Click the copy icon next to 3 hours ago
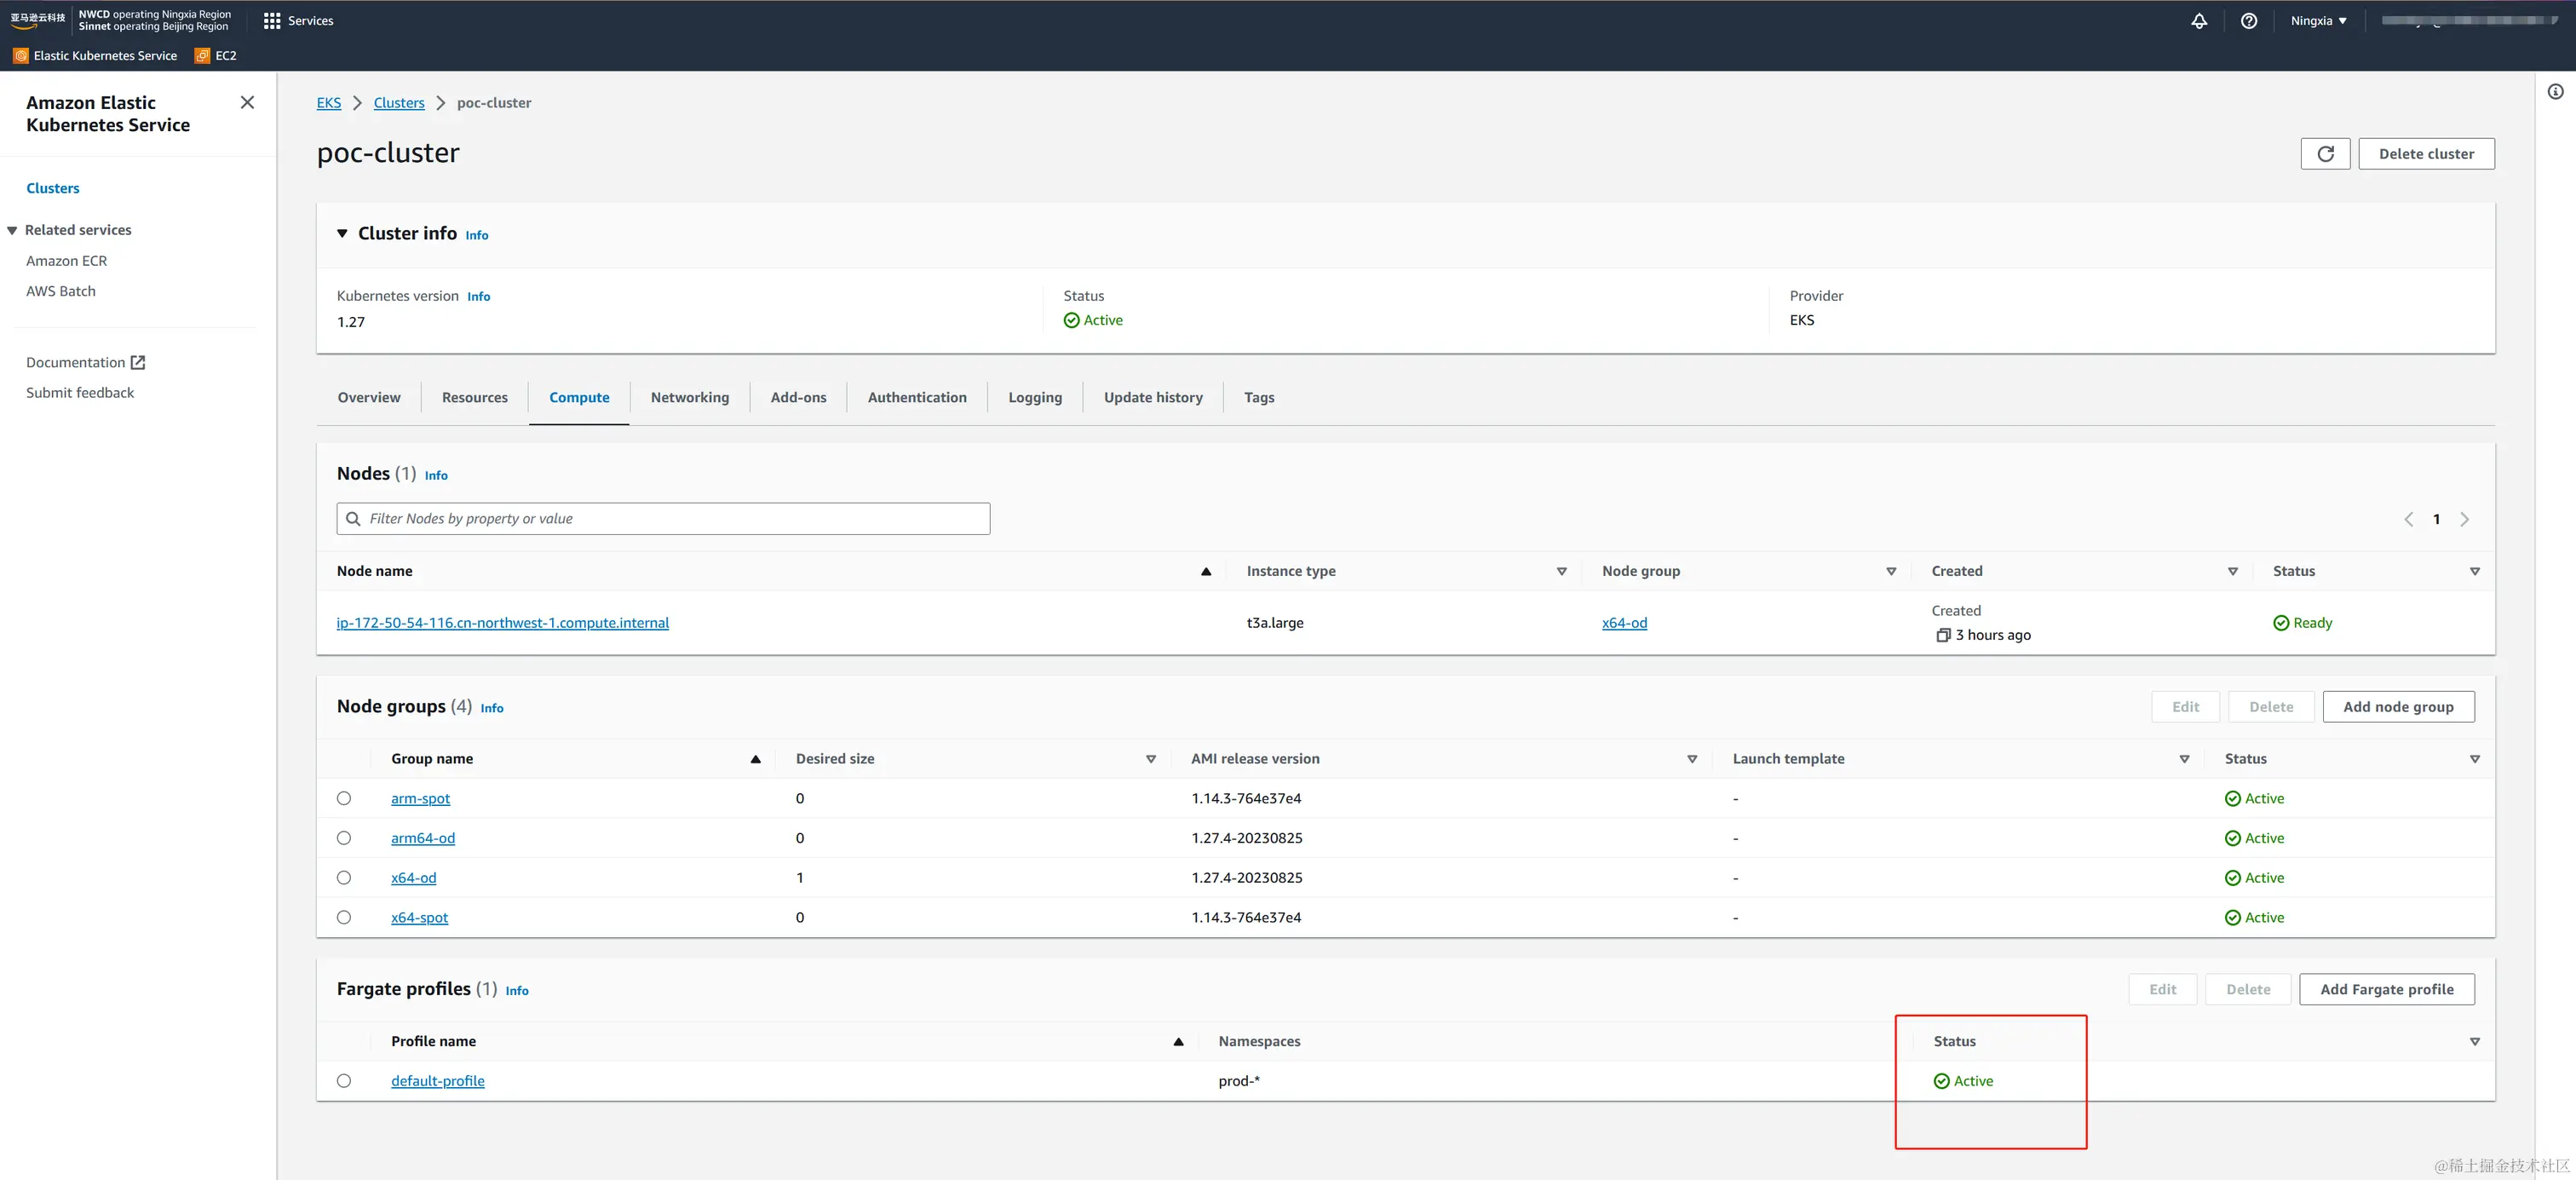This screenshot has height=1180, width=2576. 1943,635
